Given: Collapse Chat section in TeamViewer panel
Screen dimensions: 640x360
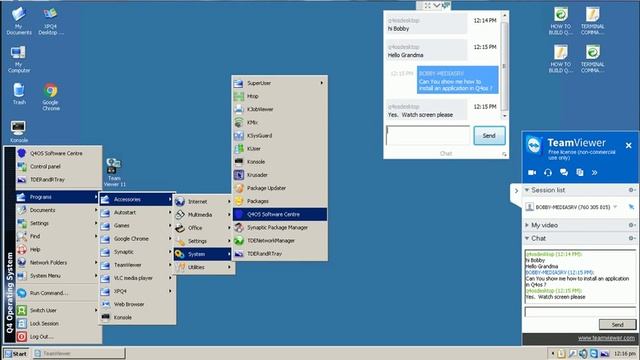Looking at the screenshot, I should (527, 238).
